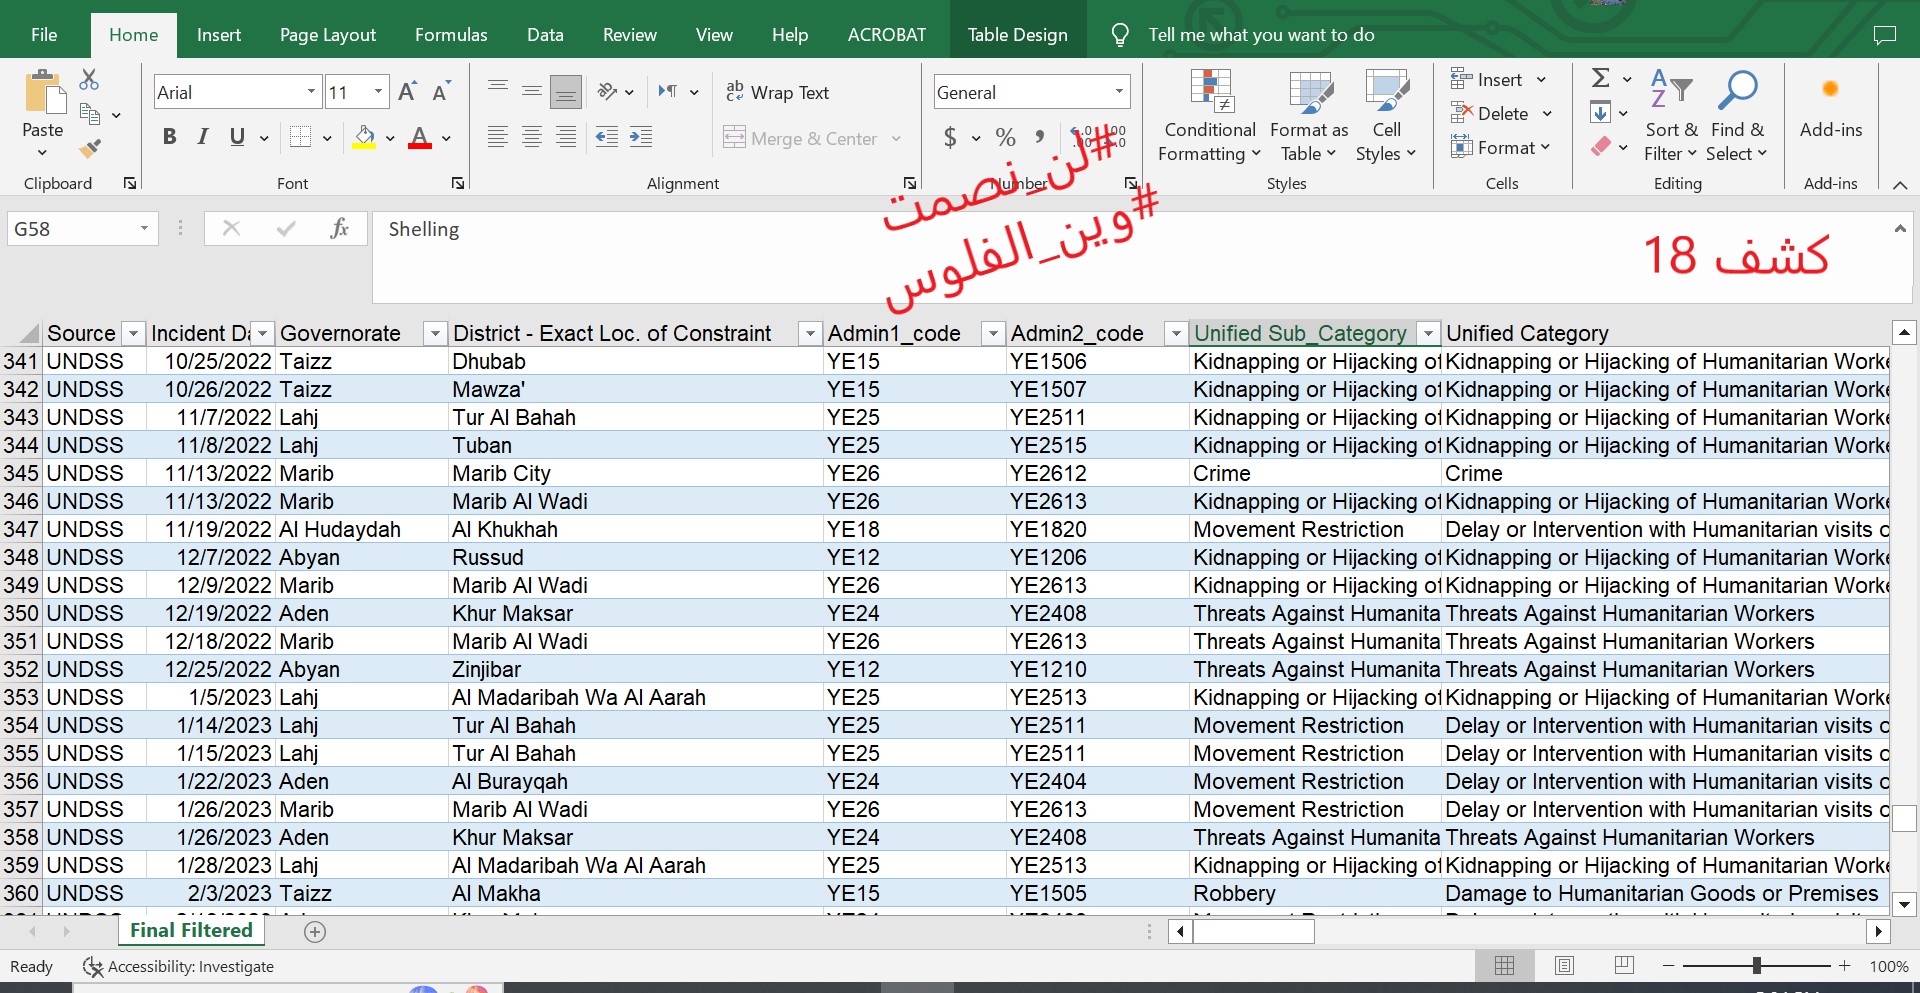Expand the Arial font name dropdown

pyautogui.click(x=311, y=92)
